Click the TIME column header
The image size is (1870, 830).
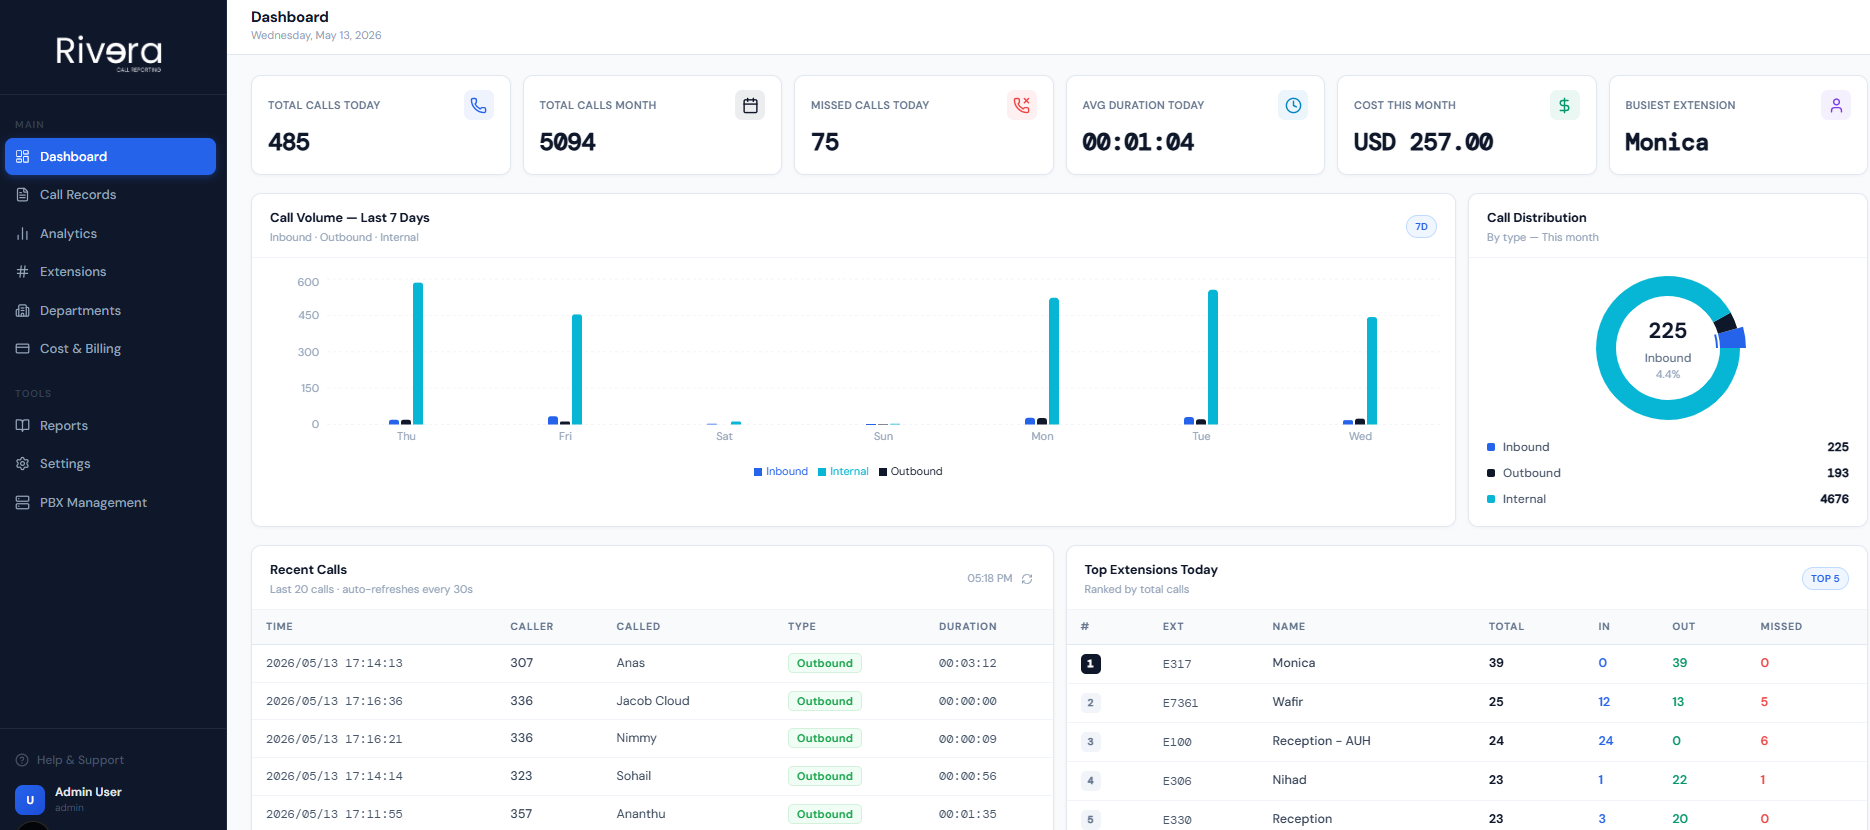point(279,627)
